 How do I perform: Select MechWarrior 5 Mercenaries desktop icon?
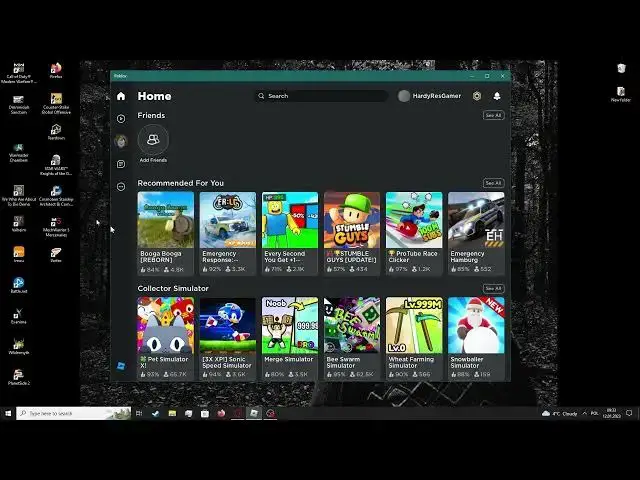pyautogui.click(x=56, y=227)
